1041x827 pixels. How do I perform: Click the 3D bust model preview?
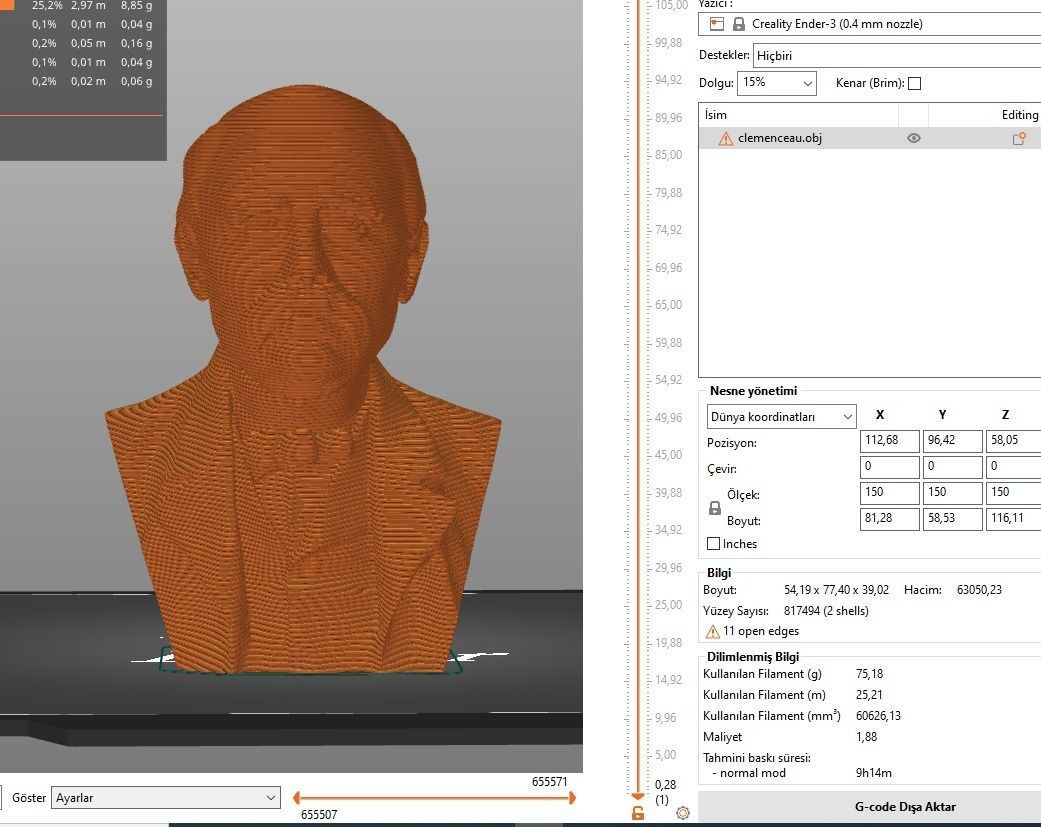(x=303, y=378)
